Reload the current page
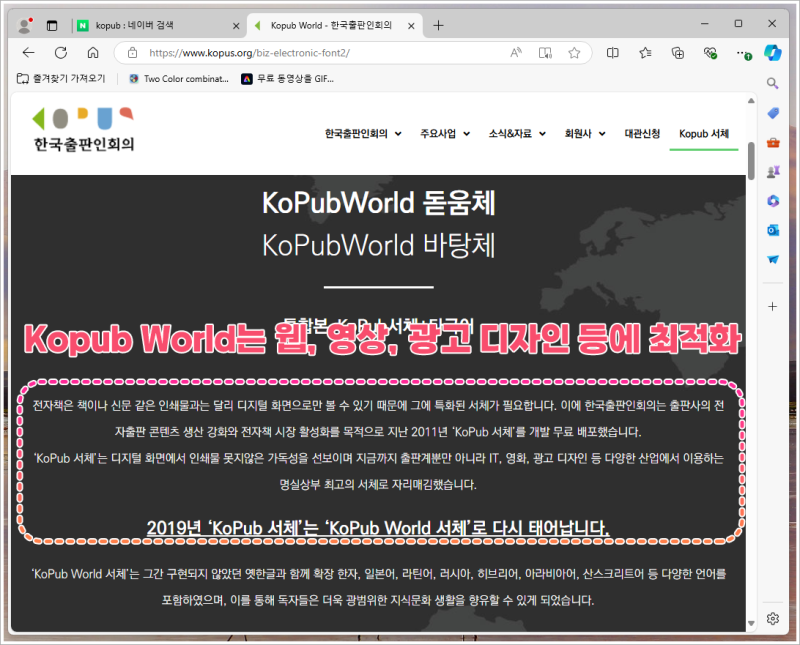This screenshot has width=800, height=645. tap(61, 53)
